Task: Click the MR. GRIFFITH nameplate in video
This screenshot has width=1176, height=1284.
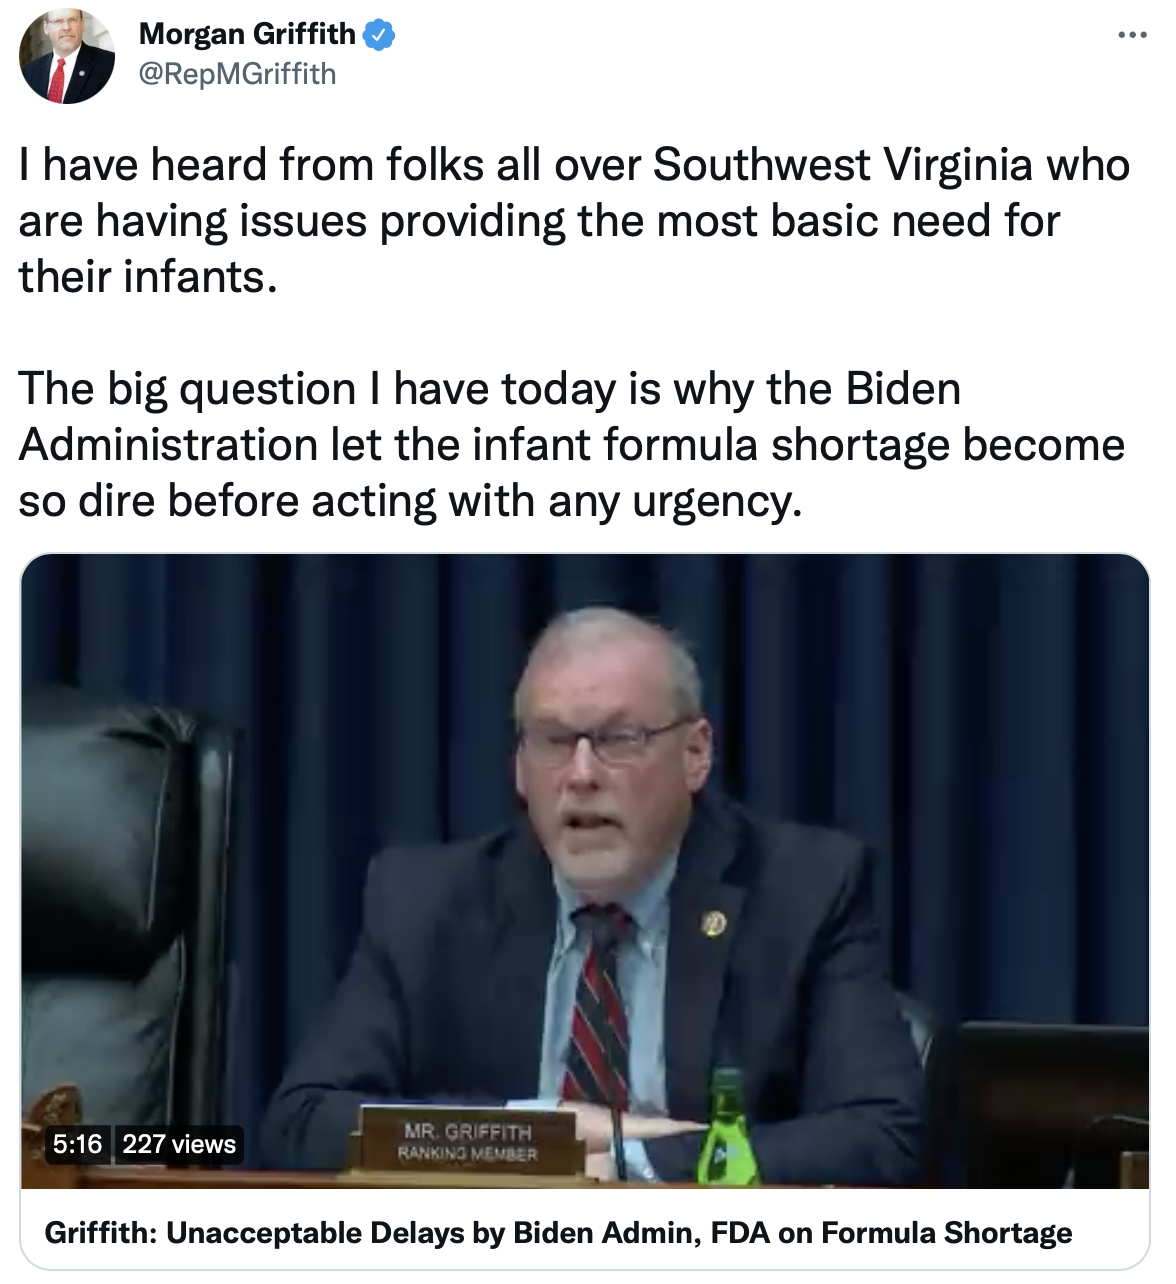Action: pyautogui.click(x=468, y=1142)
